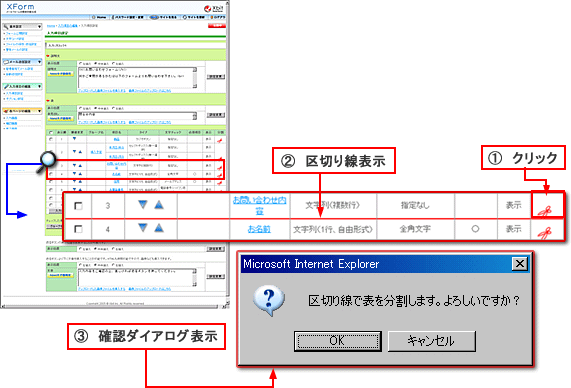Click the キャンセル button in dialog

pyautogui.click(x=432, y=341)
